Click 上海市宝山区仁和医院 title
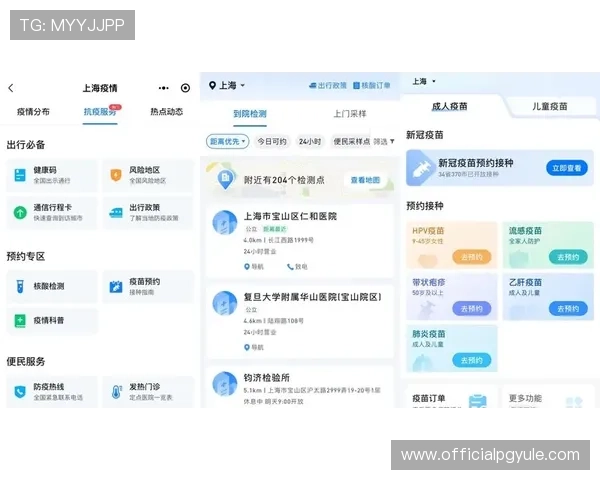The width and height of the screenshot is (600, 480). pos(290,216)
